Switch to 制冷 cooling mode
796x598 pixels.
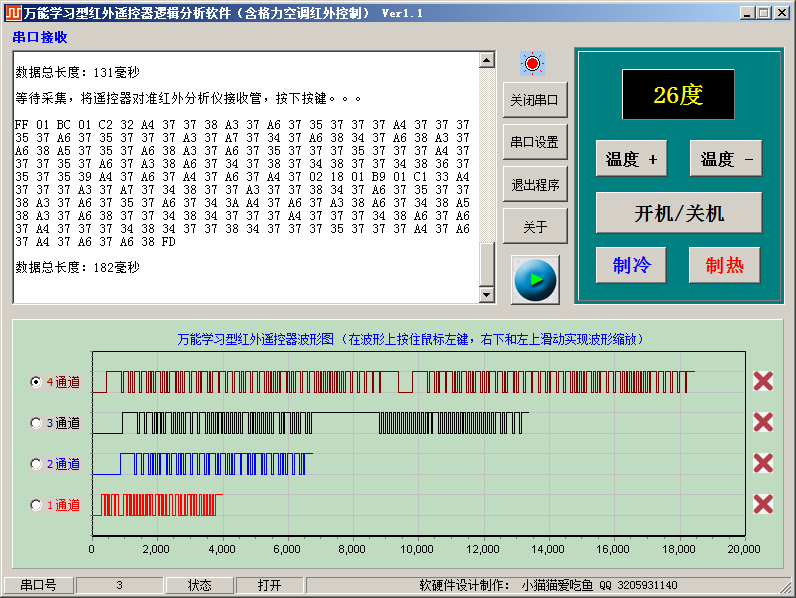[x=632, y=265]
